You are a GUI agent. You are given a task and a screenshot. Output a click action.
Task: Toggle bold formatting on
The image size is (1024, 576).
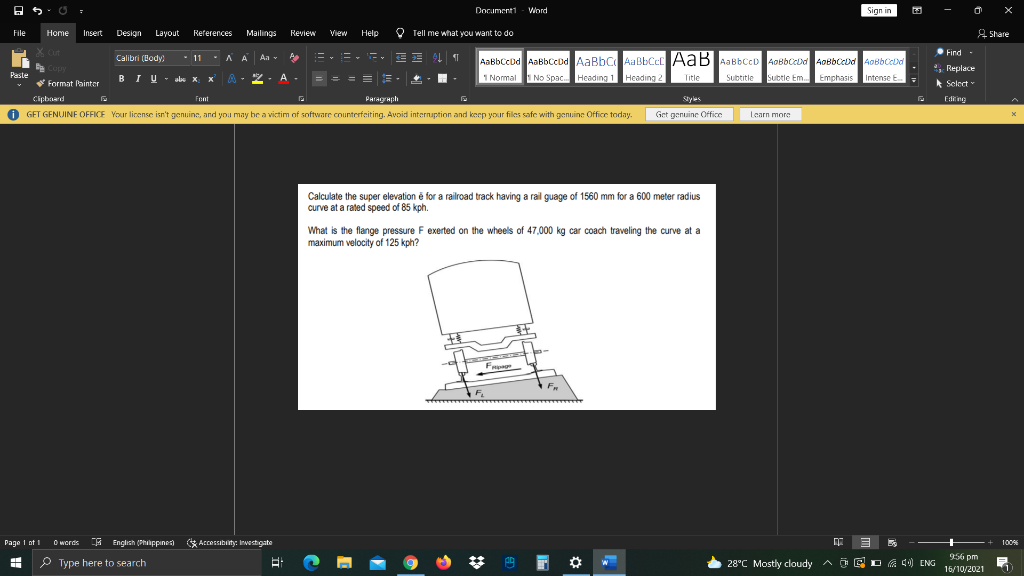click(x=122, y=78)
